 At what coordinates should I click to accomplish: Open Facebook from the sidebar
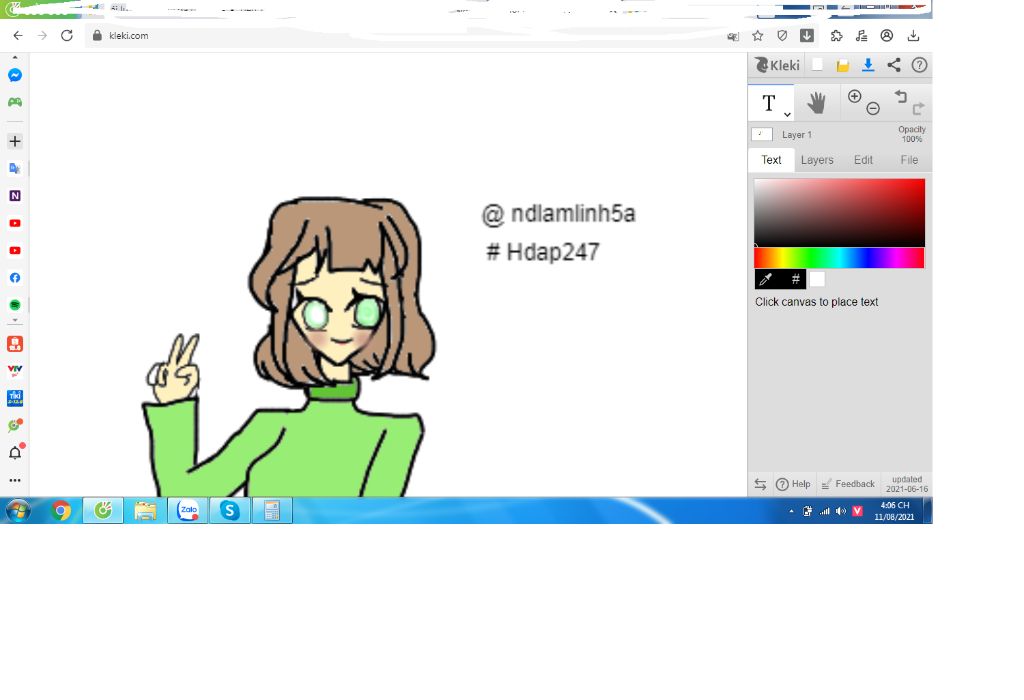(15, 278)
